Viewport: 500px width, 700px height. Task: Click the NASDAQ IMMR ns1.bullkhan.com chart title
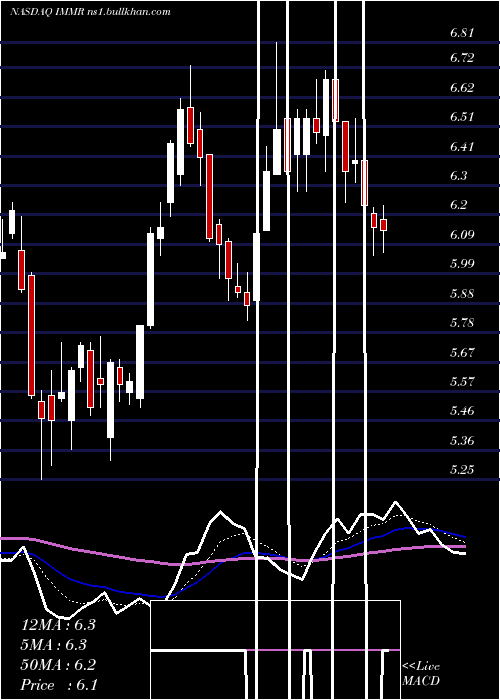click(91, 12)
